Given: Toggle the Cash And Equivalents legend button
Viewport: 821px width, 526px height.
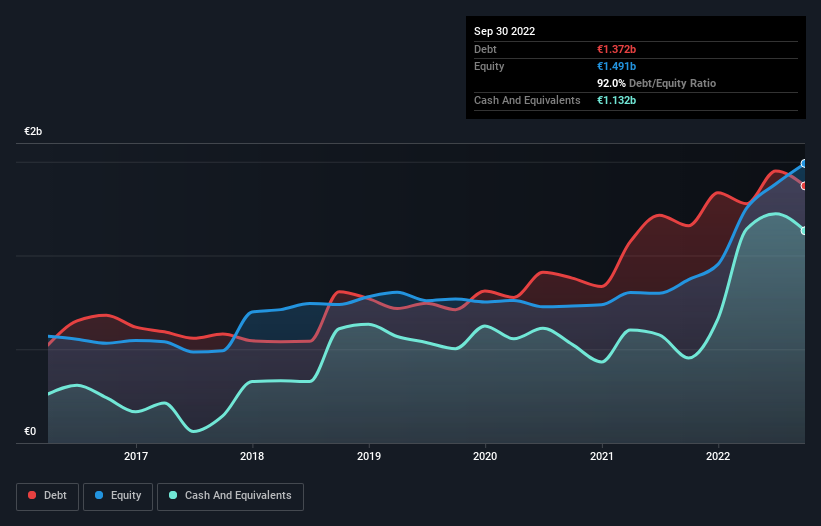Looking at the screenshot, I should click(230, 496).
